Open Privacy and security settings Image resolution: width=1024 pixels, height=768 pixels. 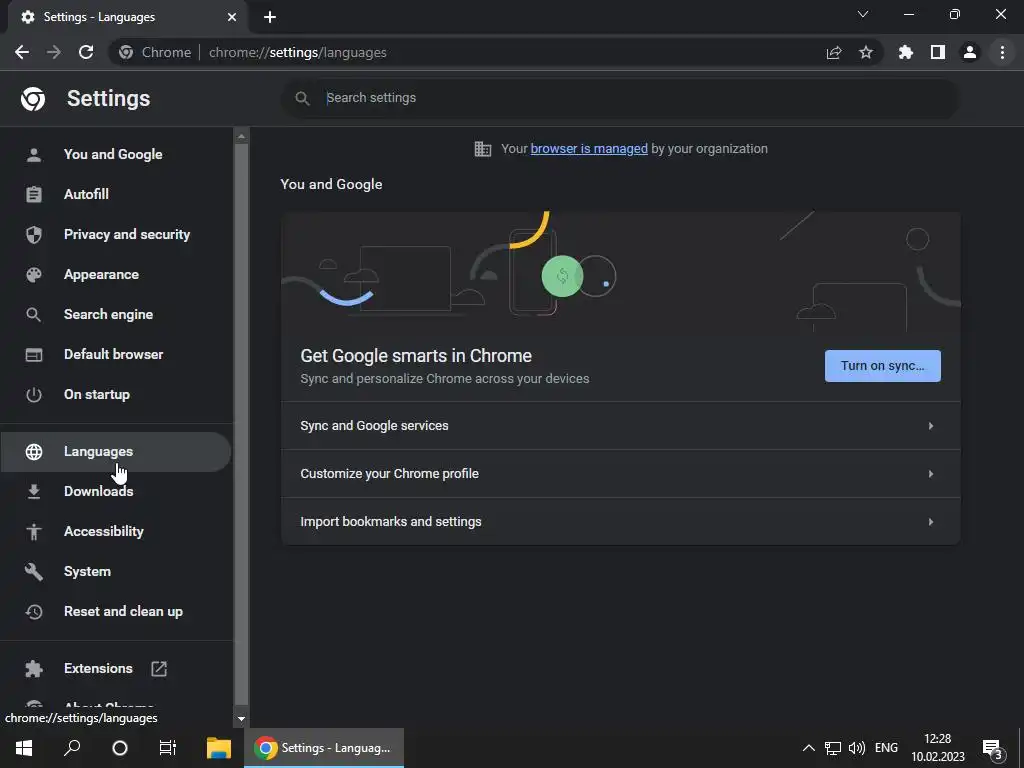pyautogui.click(x=115, y=234)
